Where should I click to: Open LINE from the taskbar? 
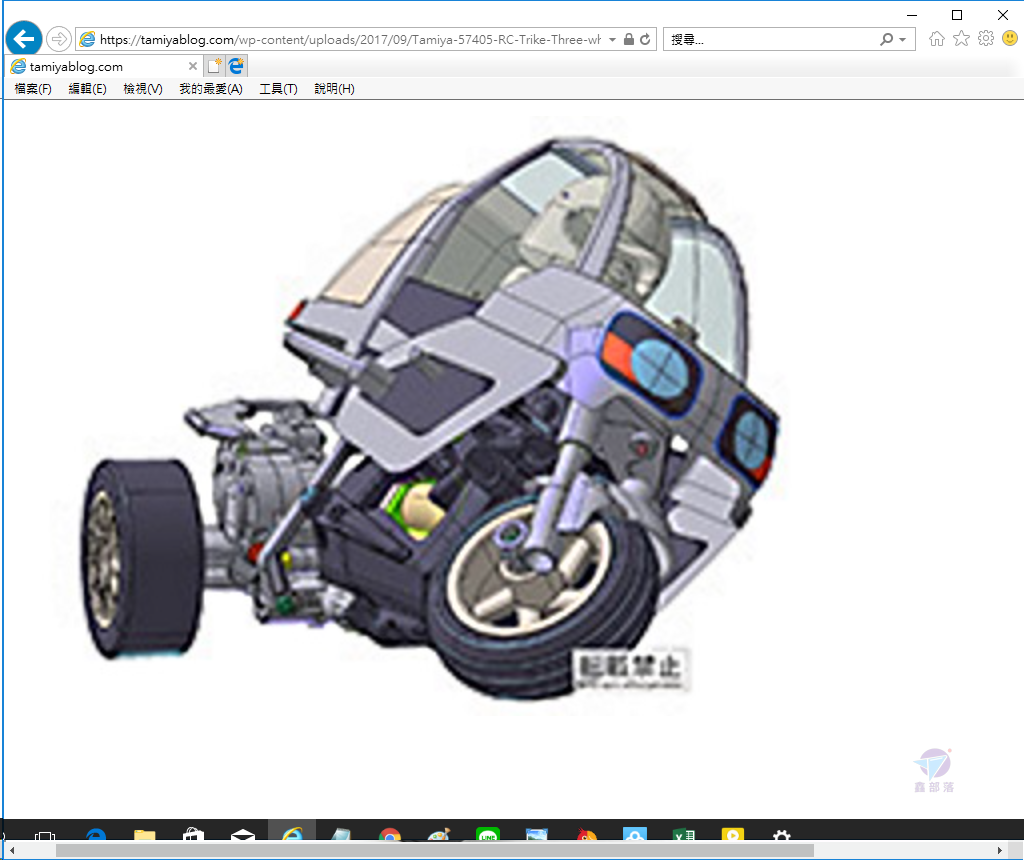[488, 835]
